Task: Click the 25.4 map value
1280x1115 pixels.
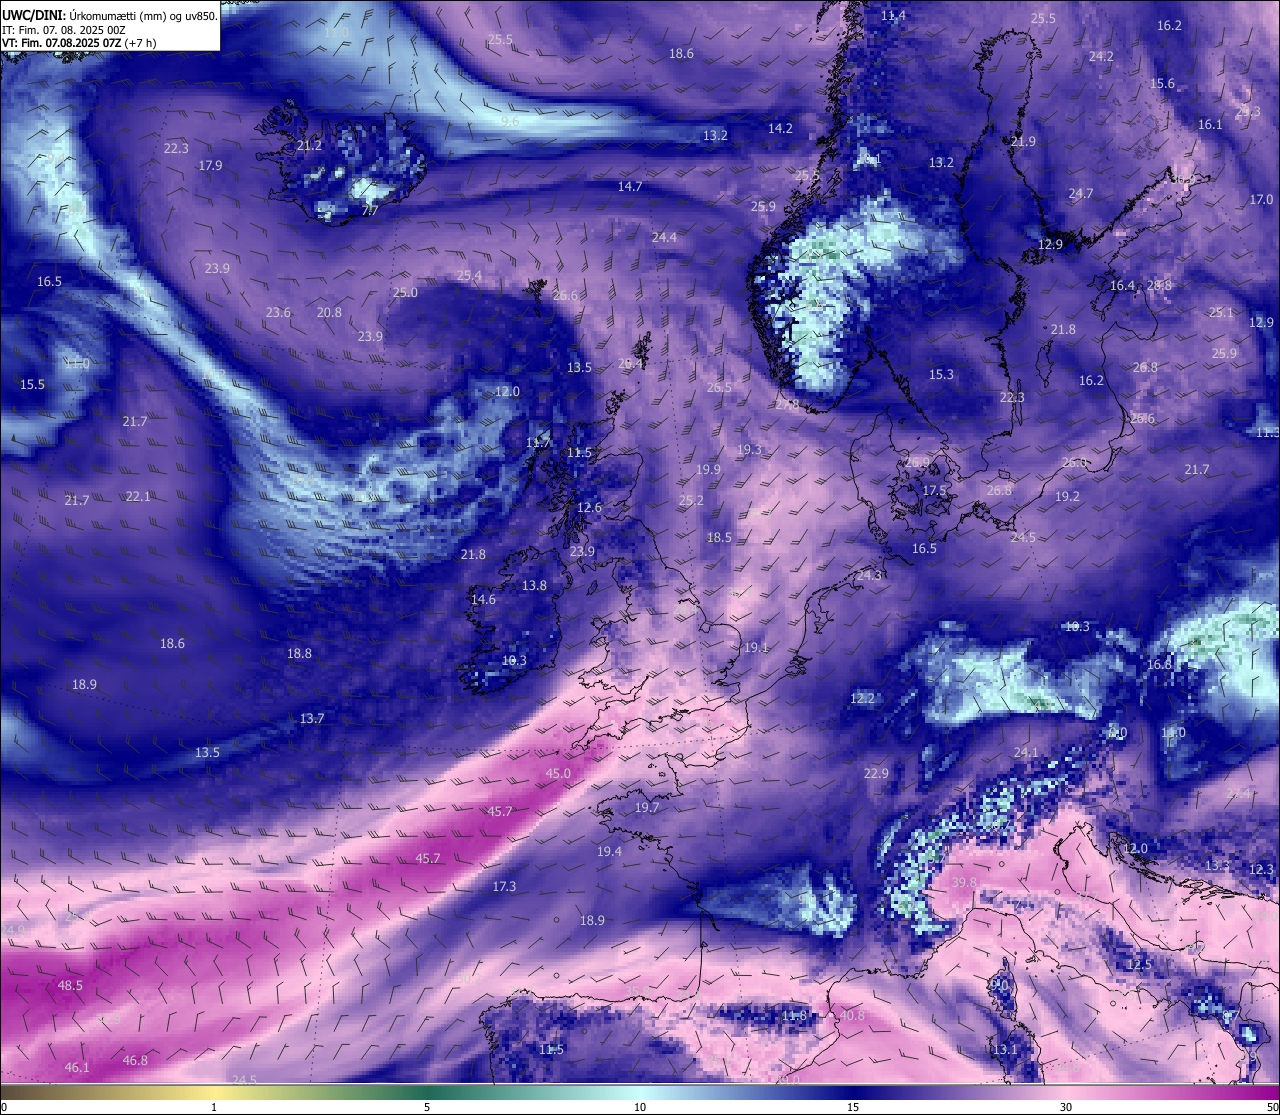Action: tap(469, 276)
